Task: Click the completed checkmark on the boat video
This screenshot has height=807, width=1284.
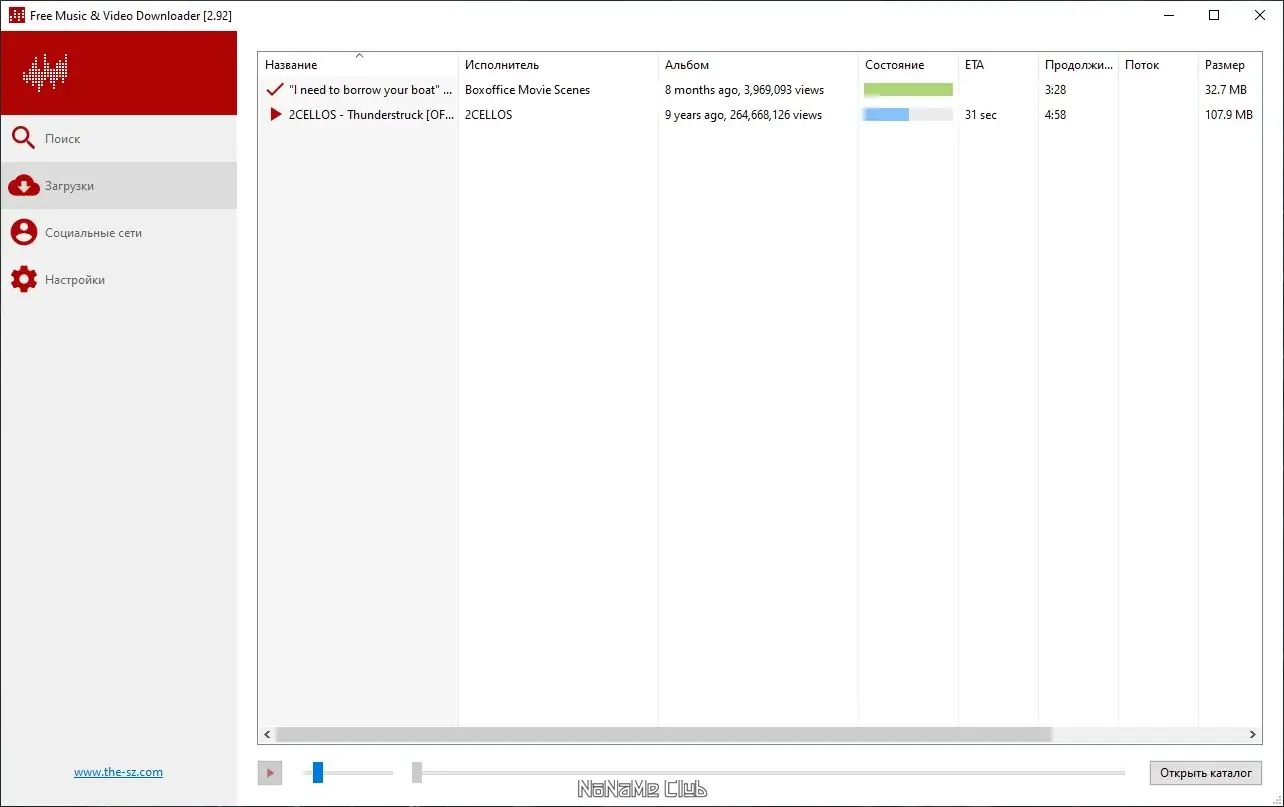Action: [x=275, y=89]
